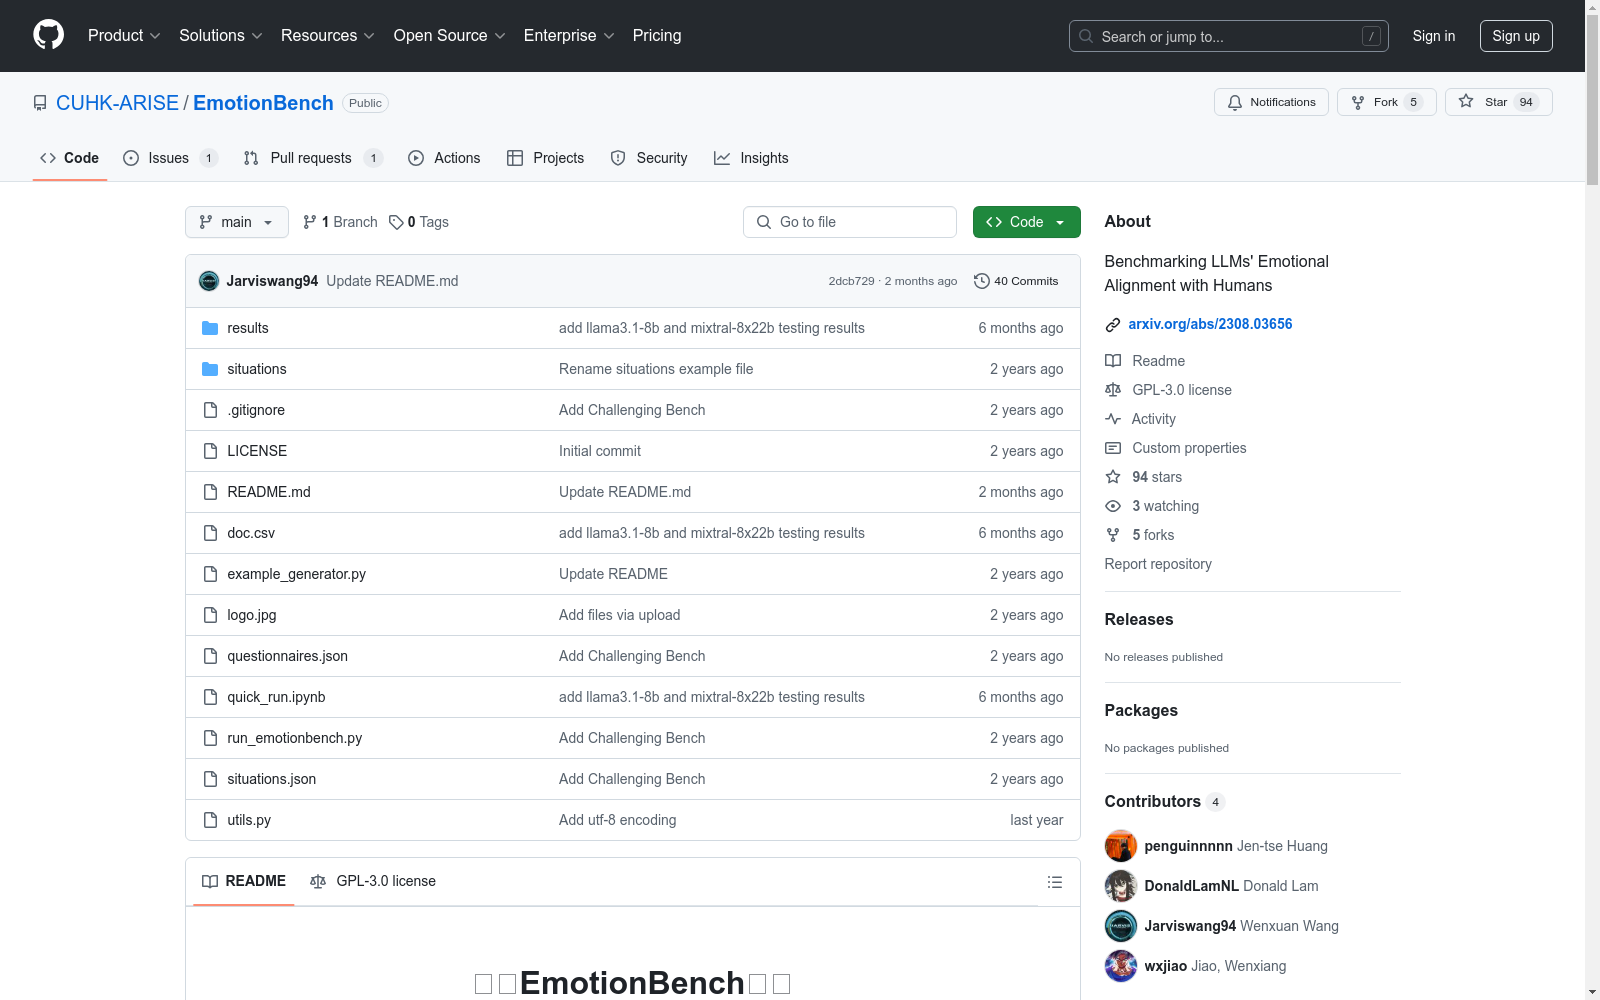Screen dimensions: 1600x1000
Task: Click the Report repository link
Action: pos(1158,564)
